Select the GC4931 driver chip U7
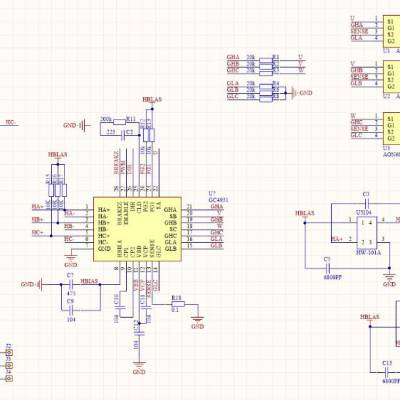 click(137, 229)
